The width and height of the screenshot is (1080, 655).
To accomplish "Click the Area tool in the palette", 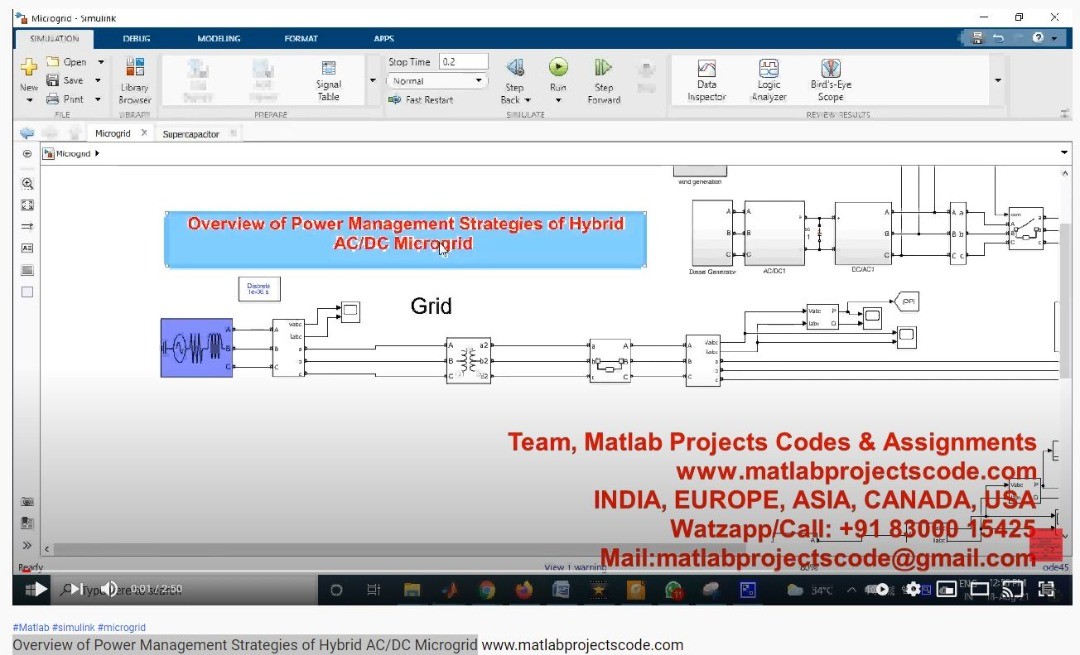I will click(27, 292).
